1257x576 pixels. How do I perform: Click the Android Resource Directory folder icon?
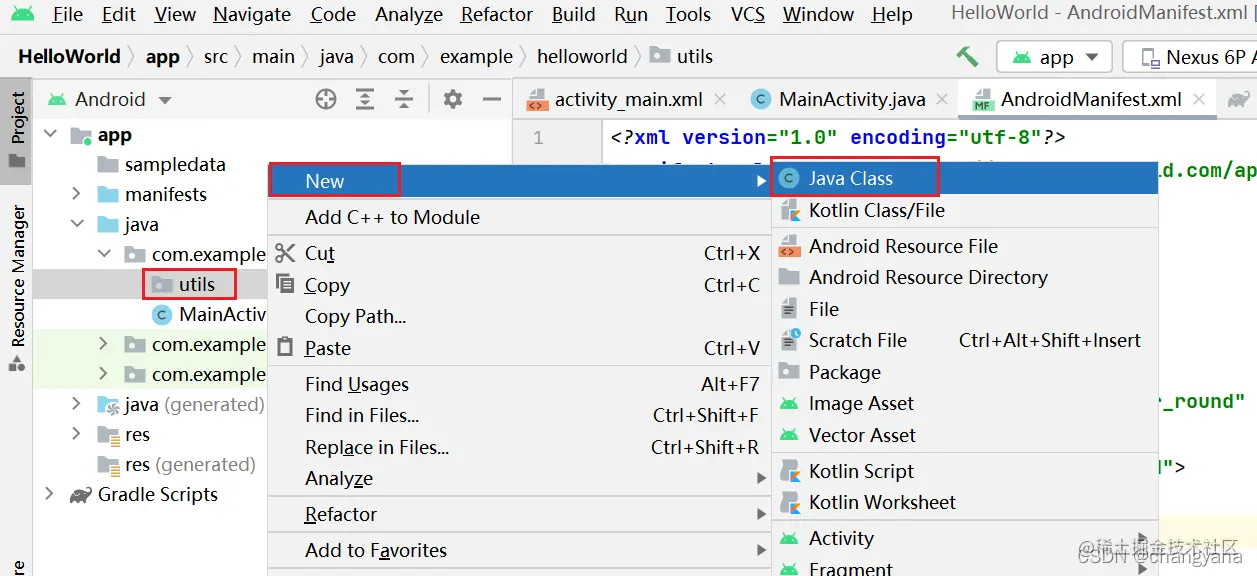[789, 277]
